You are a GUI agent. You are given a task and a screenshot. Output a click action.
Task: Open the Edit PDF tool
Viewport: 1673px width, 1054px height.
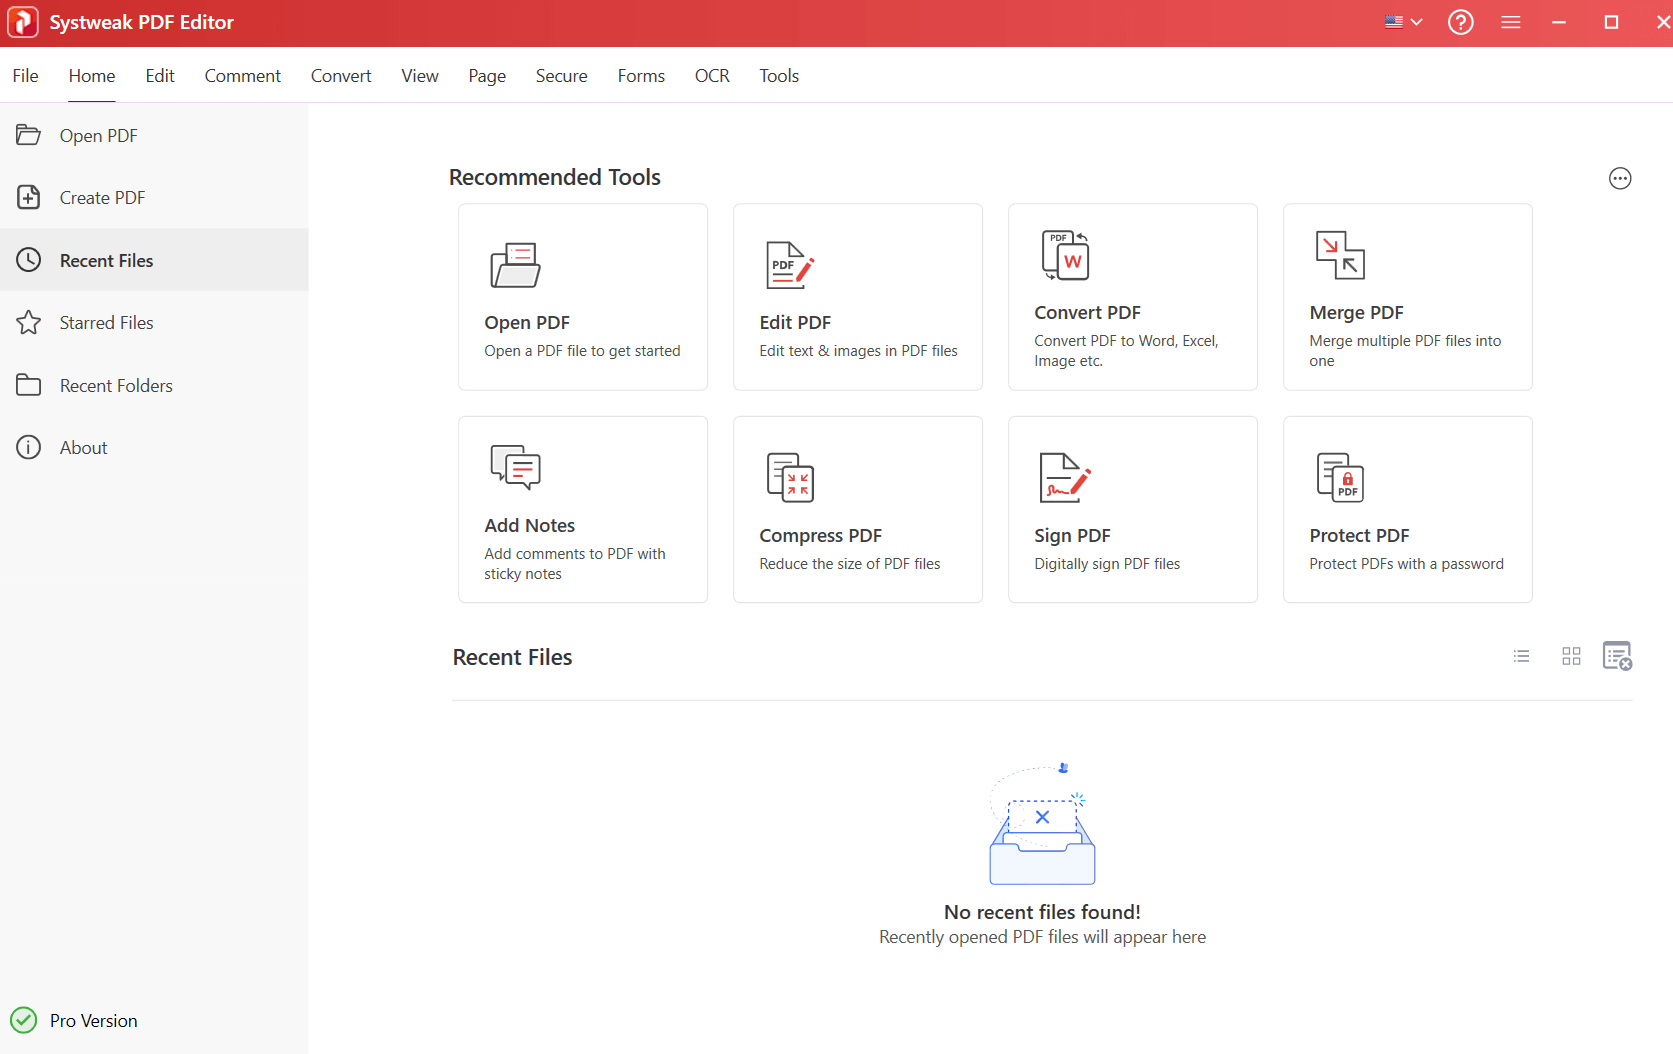click(x=857, y=297)
